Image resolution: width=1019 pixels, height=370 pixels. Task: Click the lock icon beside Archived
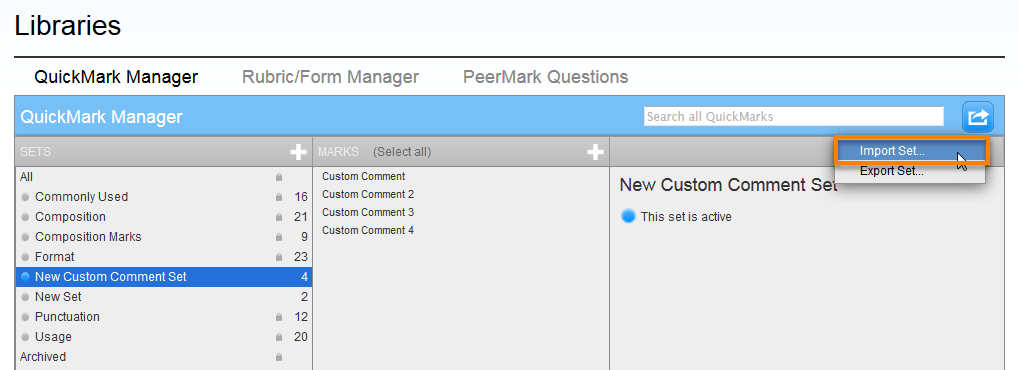click(x=279, y=357)
